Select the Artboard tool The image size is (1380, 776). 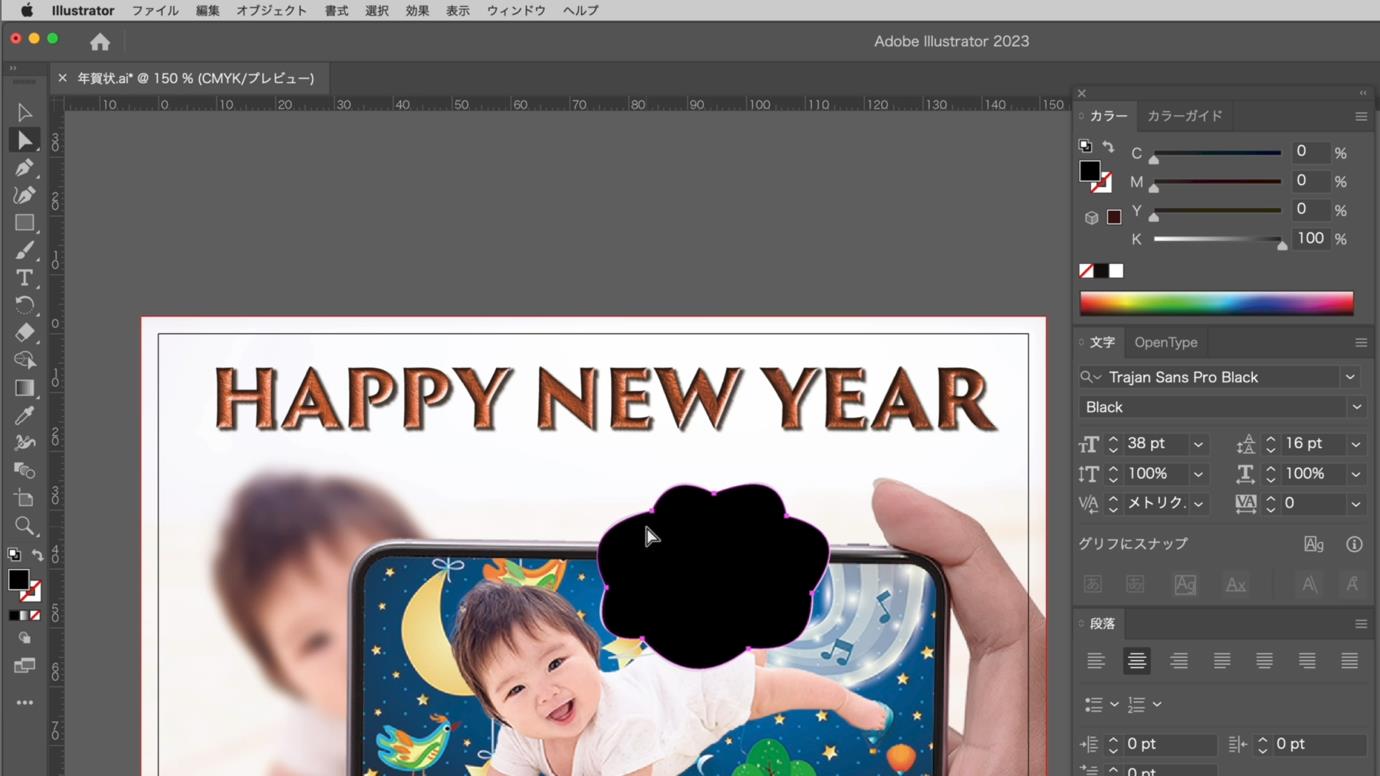coord(24,498)
